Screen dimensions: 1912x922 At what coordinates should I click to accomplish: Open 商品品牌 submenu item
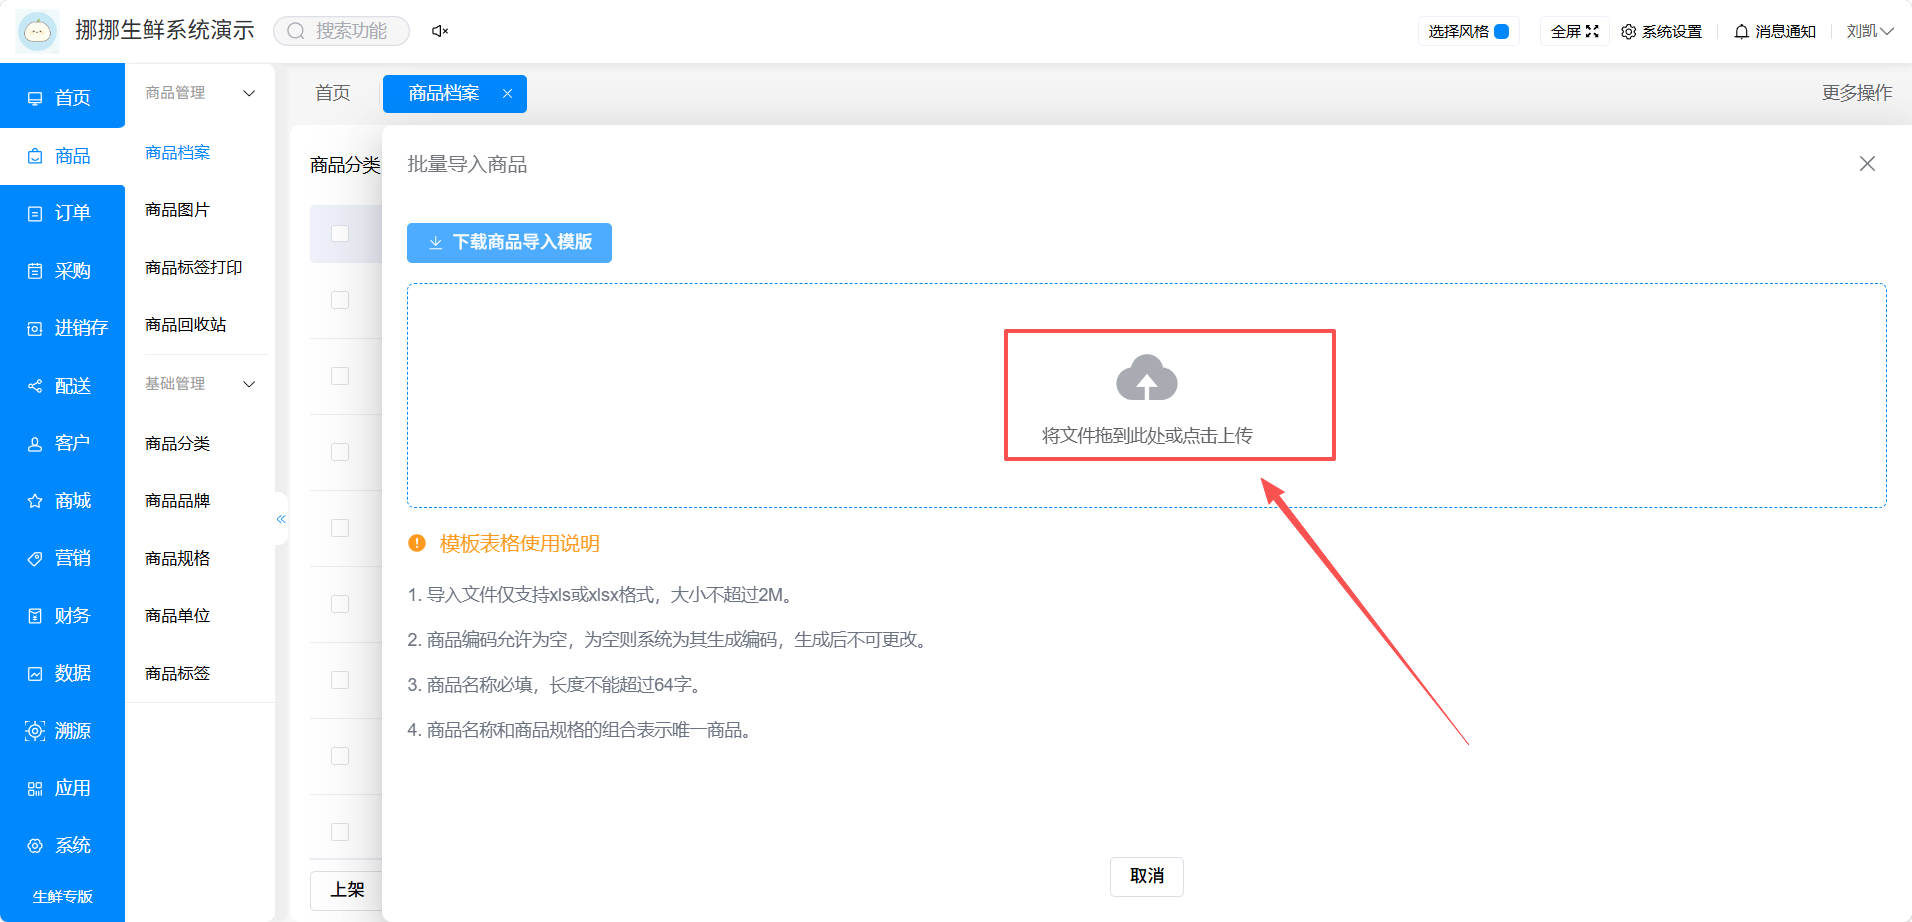pyautogui.click(x=178, y=501)
